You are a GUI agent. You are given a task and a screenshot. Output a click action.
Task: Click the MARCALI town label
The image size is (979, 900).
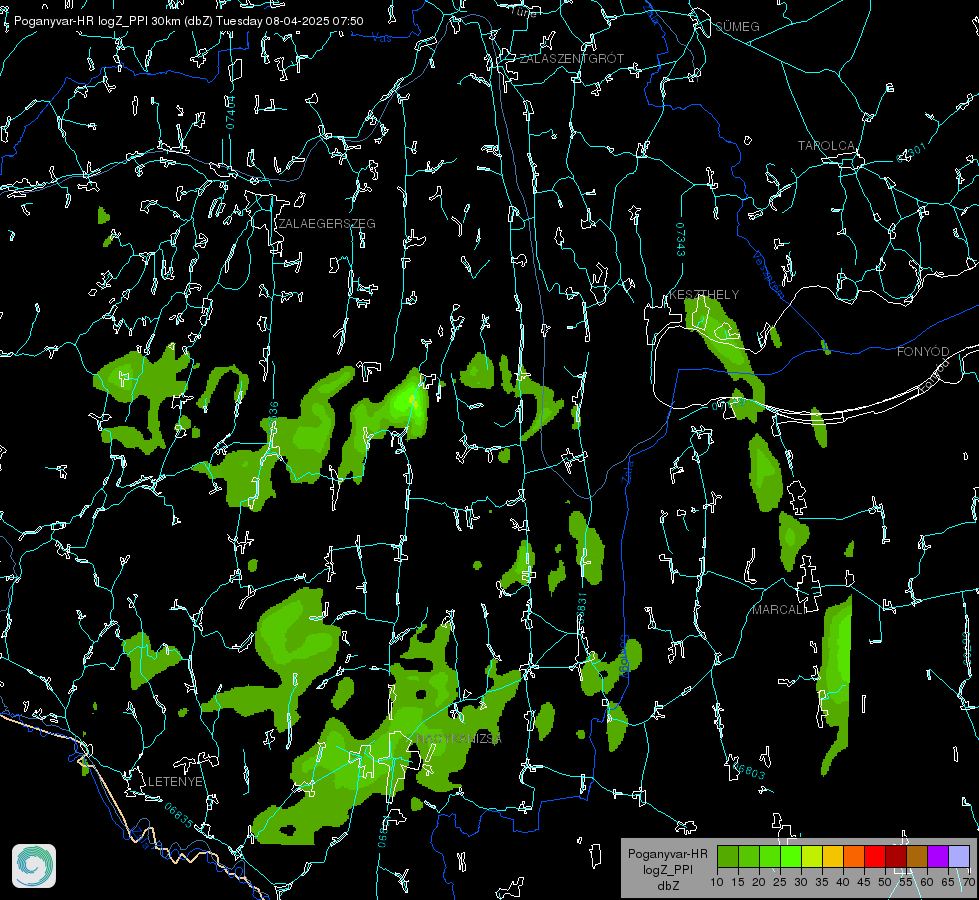coord(779,610)
